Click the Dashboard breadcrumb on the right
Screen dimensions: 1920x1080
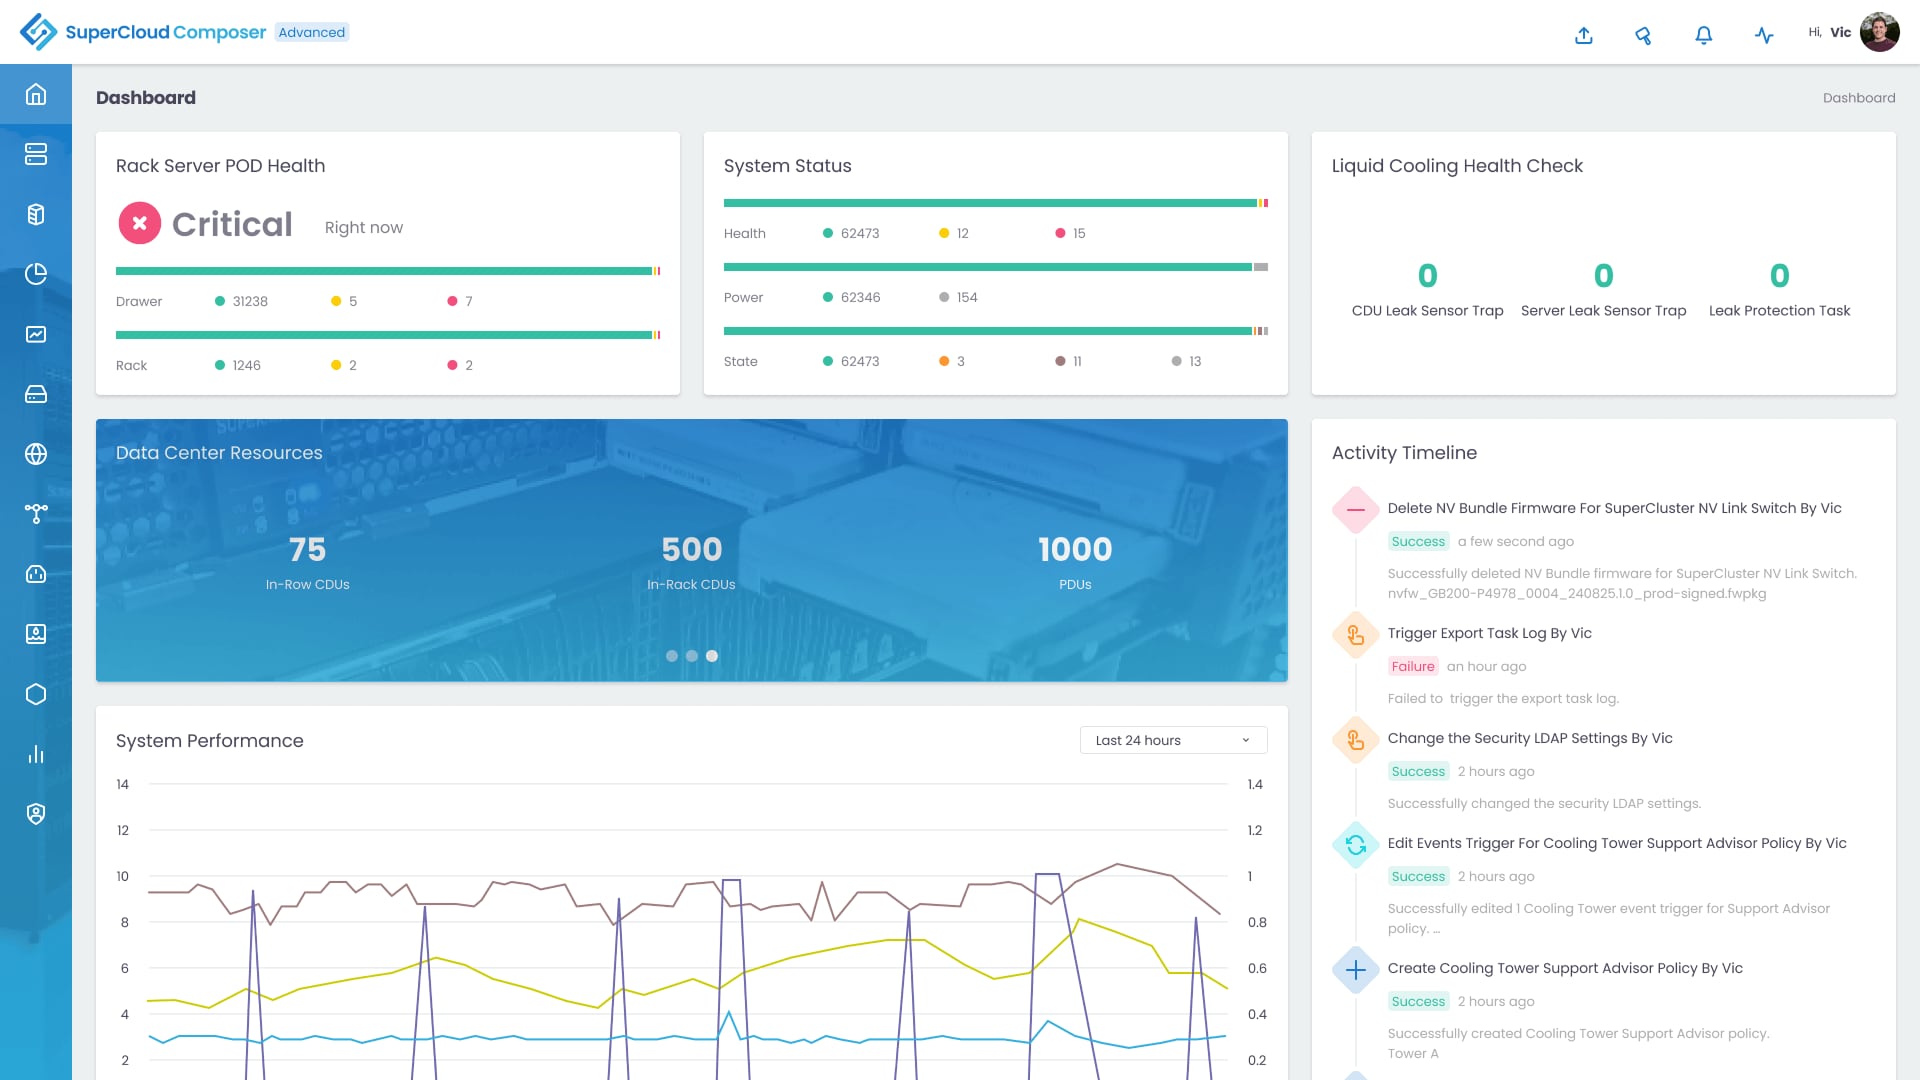tap(1859, 97)
